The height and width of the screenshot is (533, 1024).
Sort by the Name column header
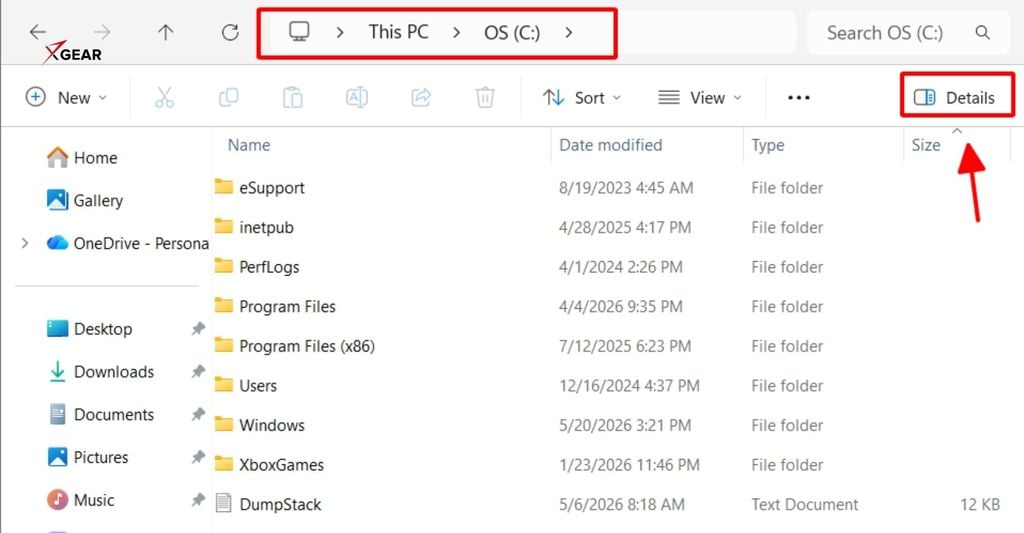[249, 145]
